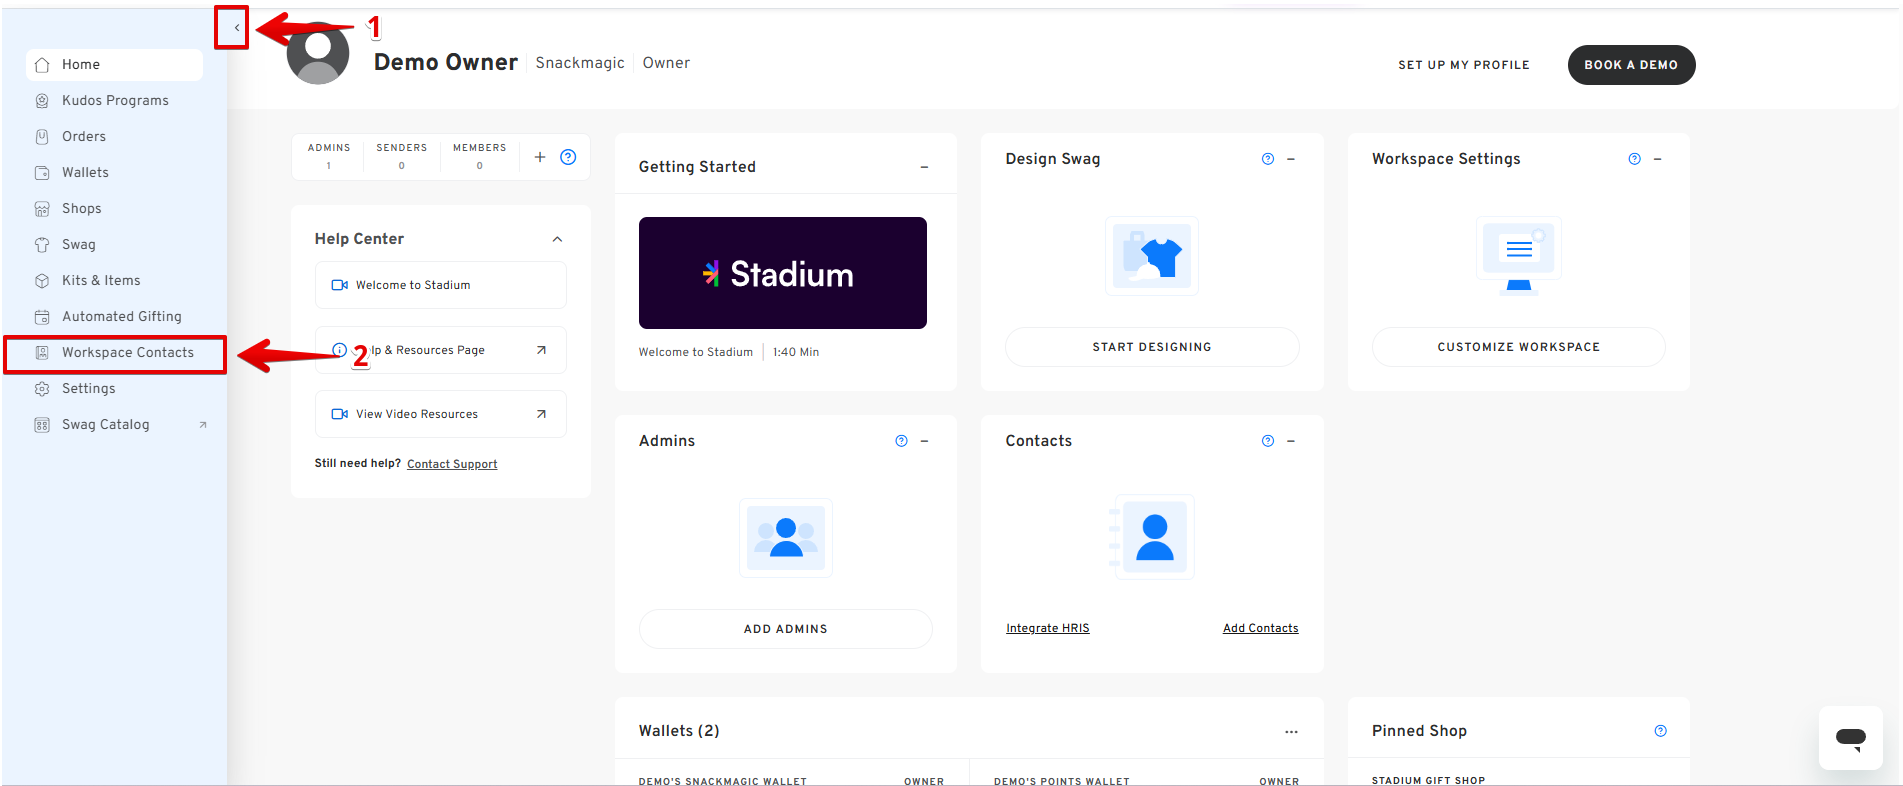Click the Contact Support link
The image size is (1903, 786).
tap(452, 464)
